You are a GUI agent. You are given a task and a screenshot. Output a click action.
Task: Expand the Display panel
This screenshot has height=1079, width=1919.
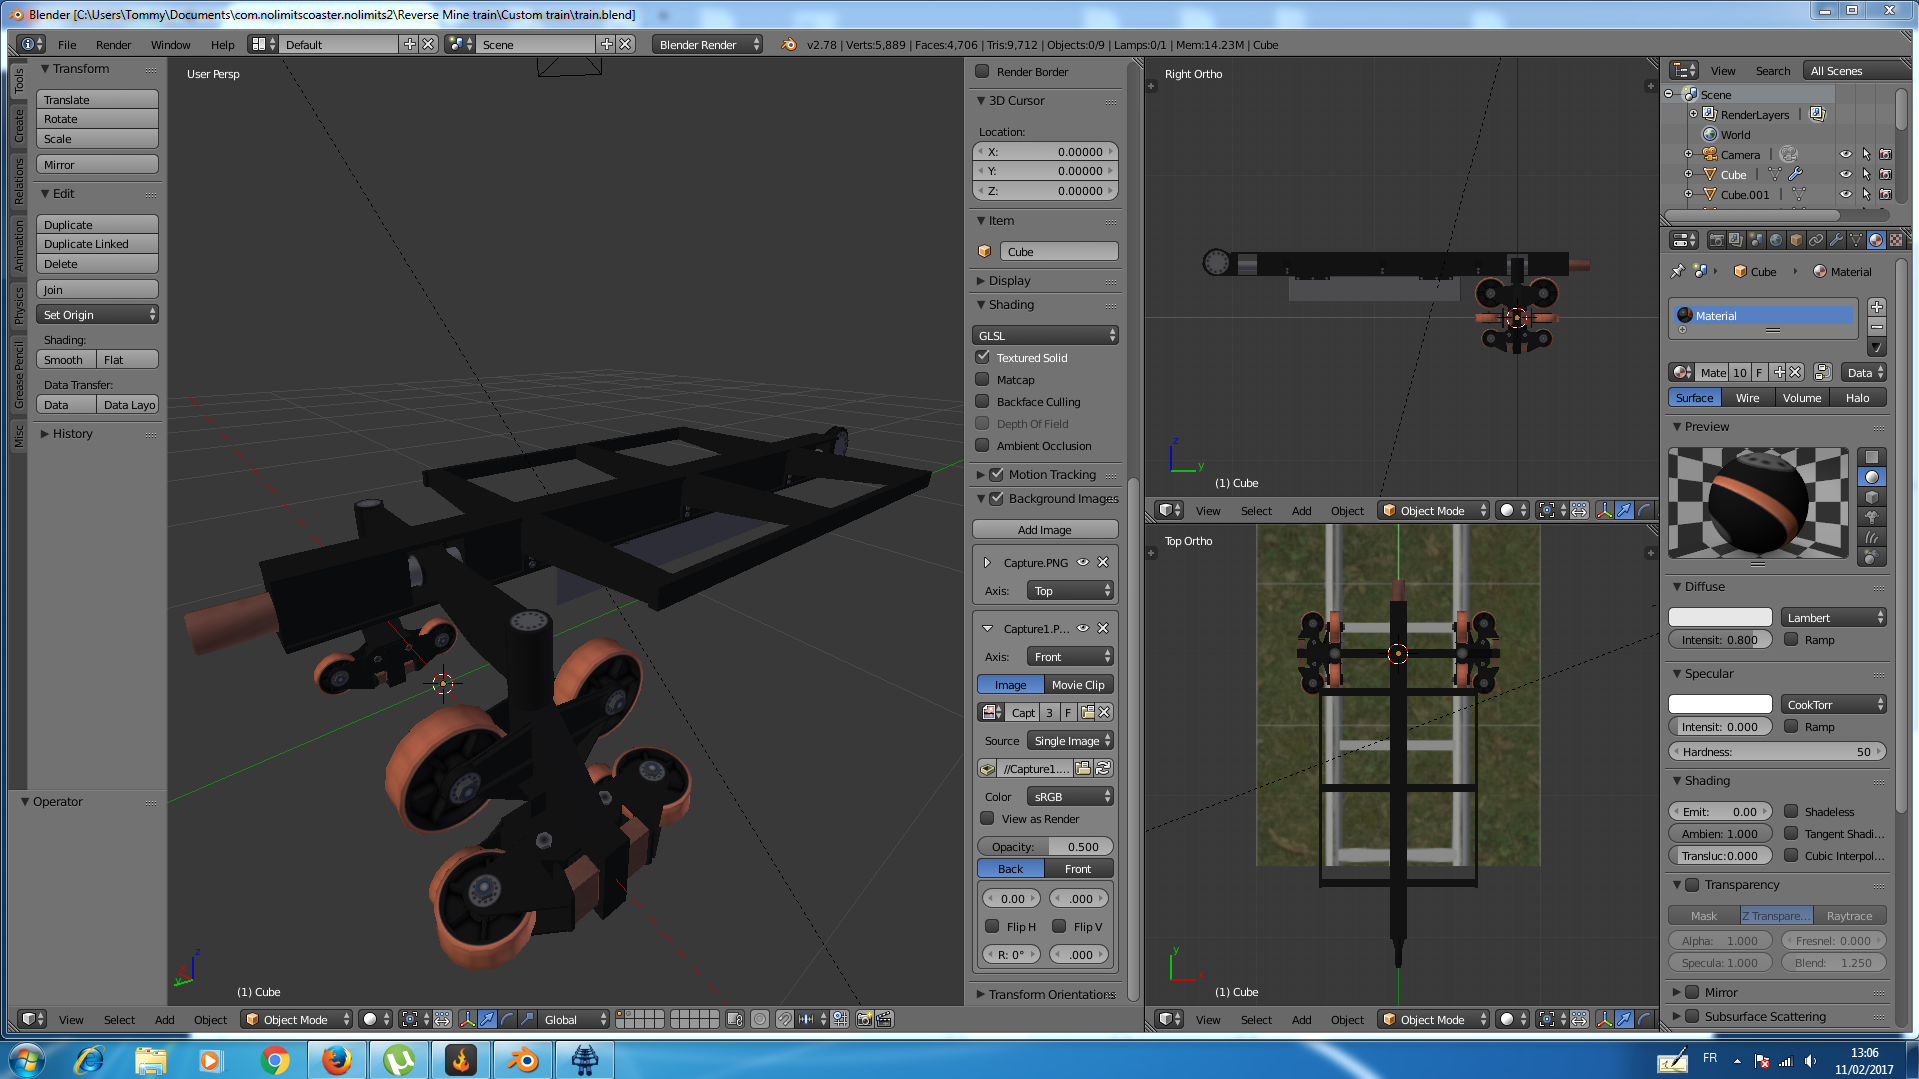(1010, 281)
